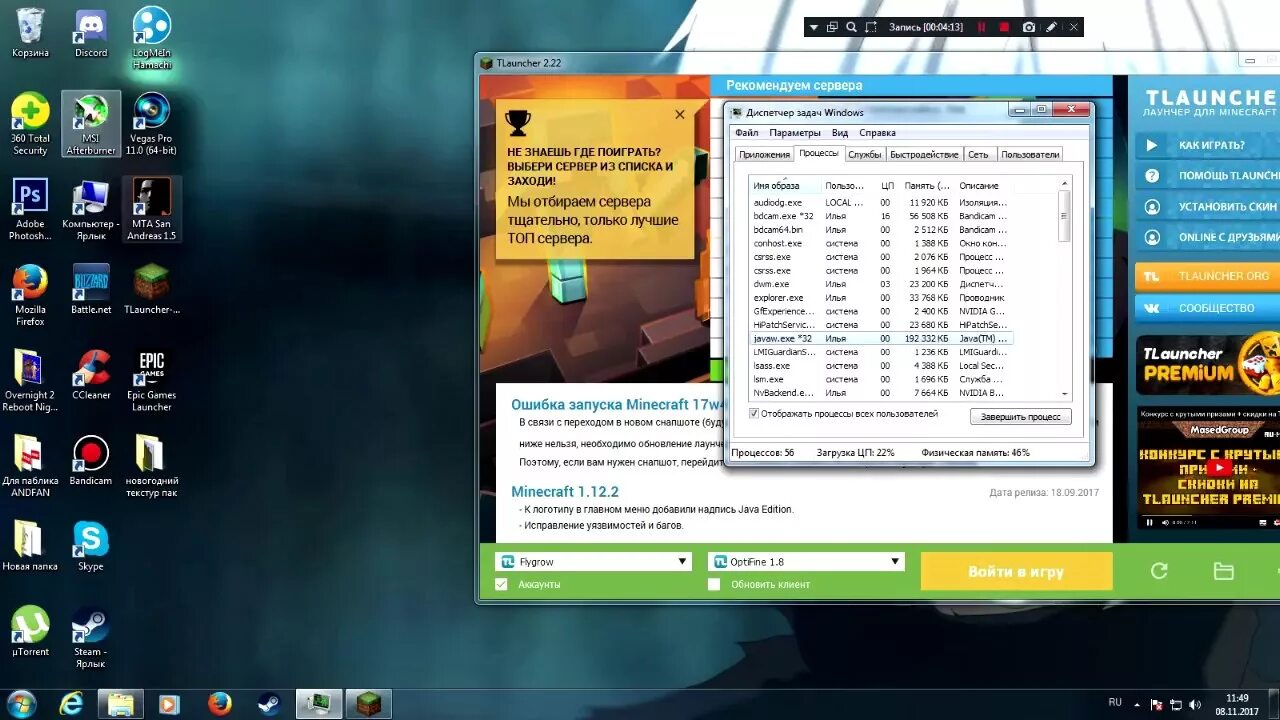
Task: Close the yellow server tip popup
Action: [x=680, y=114]
